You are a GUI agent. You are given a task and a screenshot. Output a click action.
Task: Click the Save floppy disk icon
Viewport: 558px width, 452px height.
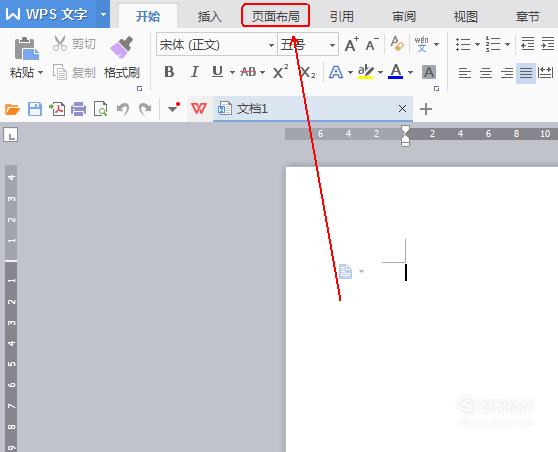[35, 109]
